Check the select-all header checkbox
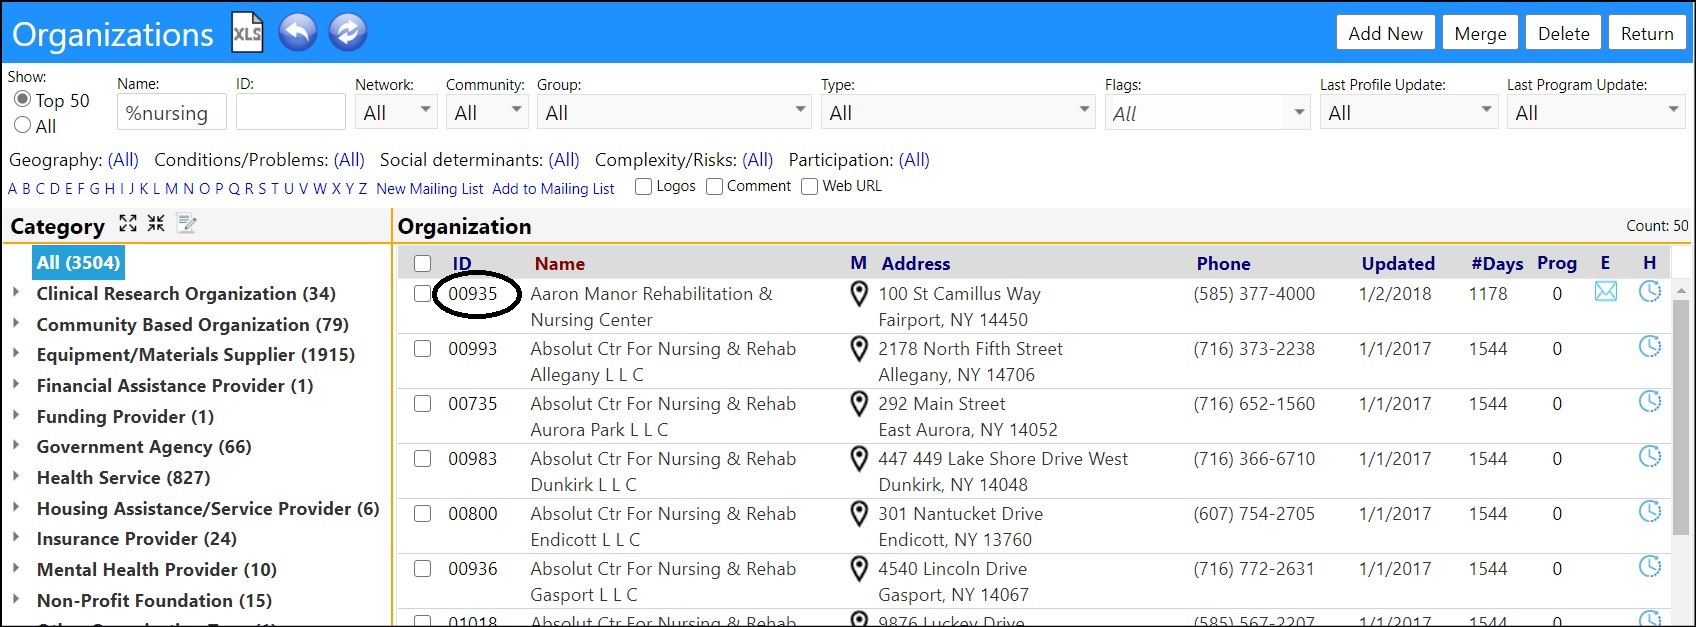1696x627 pixels. point(422,264)
